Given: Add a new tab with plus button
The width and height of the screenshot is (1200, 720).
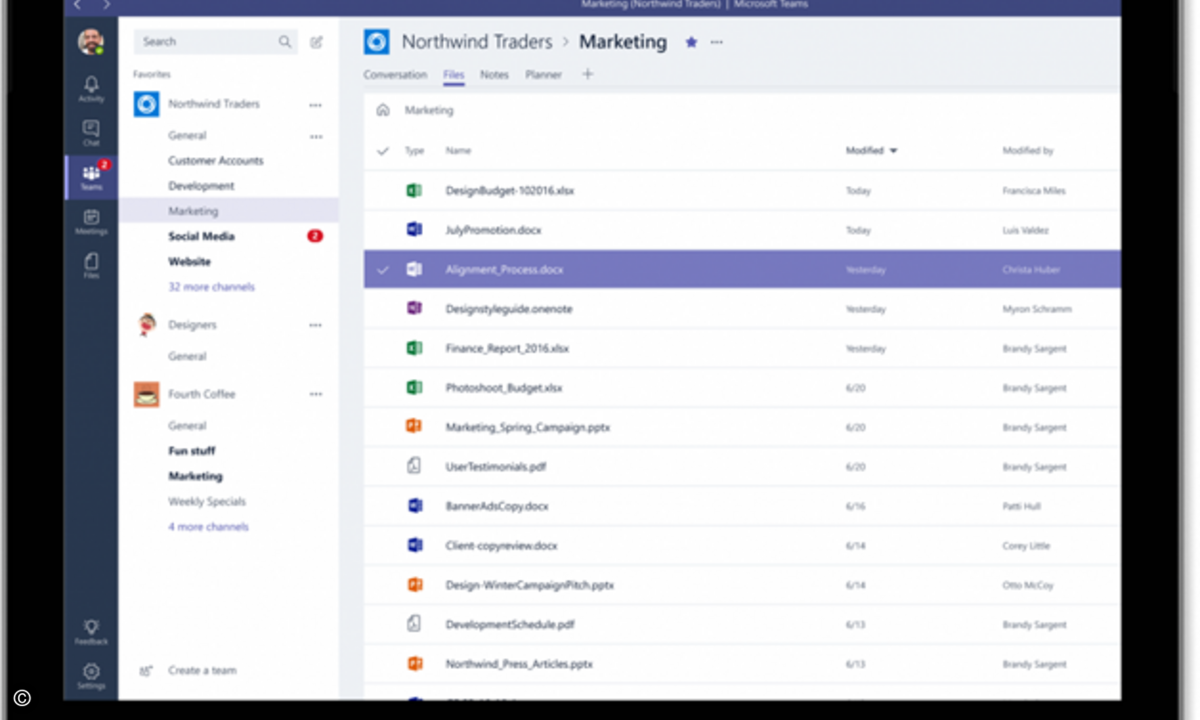Looking at the screenshot, I should pos(587,74).
